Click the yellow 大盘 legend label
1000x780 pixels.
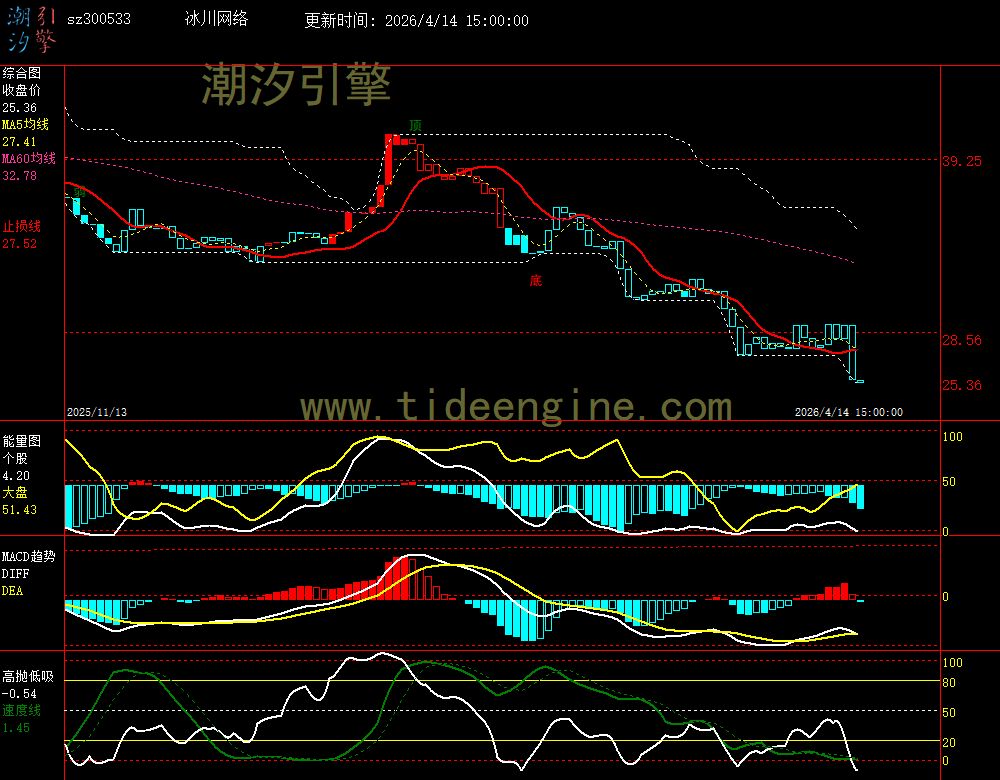coord(15,493)
